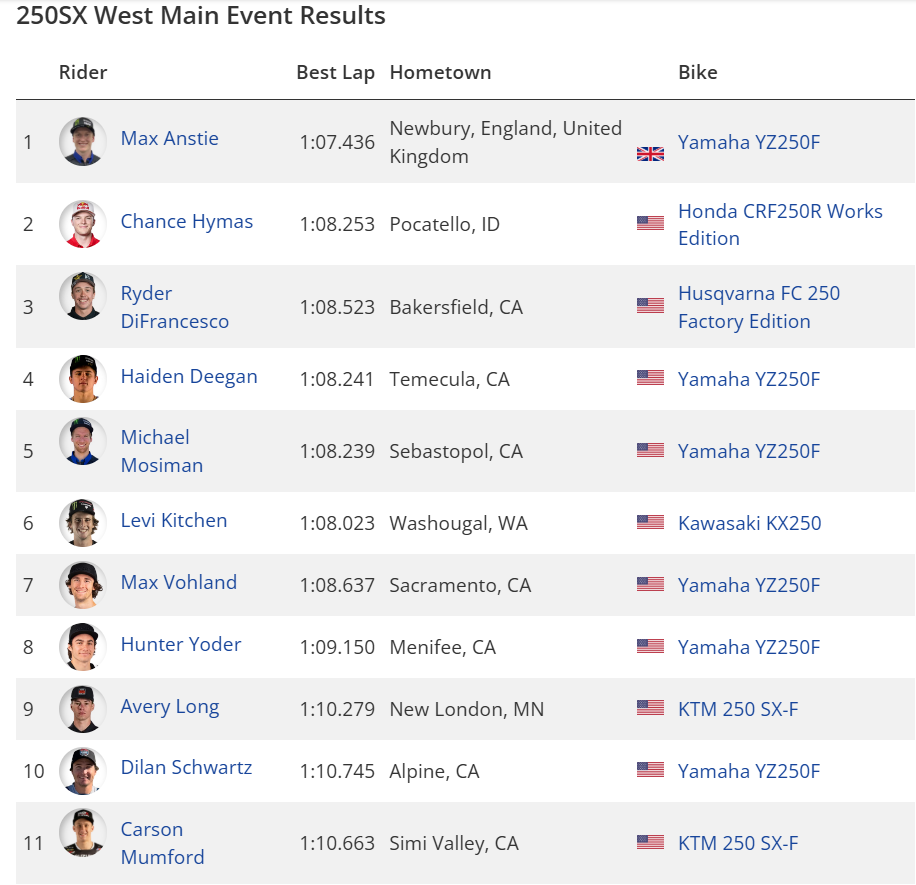Open Dilan Schwartz rider profile link
916x885 pixels.
[x=186, y=768]
